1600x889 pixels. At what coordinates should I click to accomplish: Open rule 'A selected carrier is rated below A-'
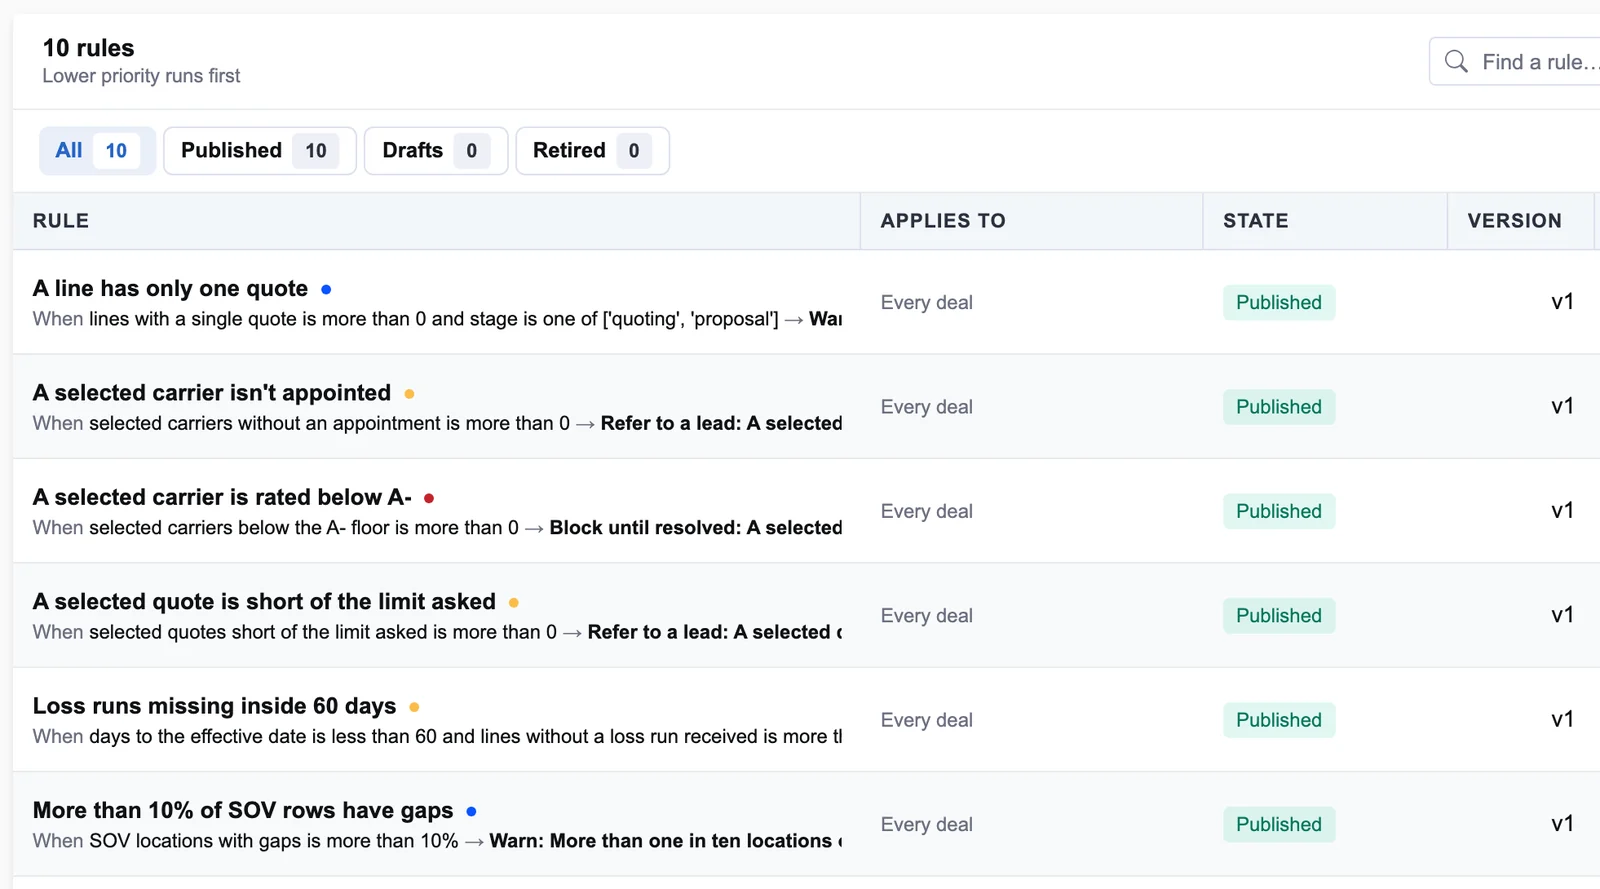(x=222, y=497)
